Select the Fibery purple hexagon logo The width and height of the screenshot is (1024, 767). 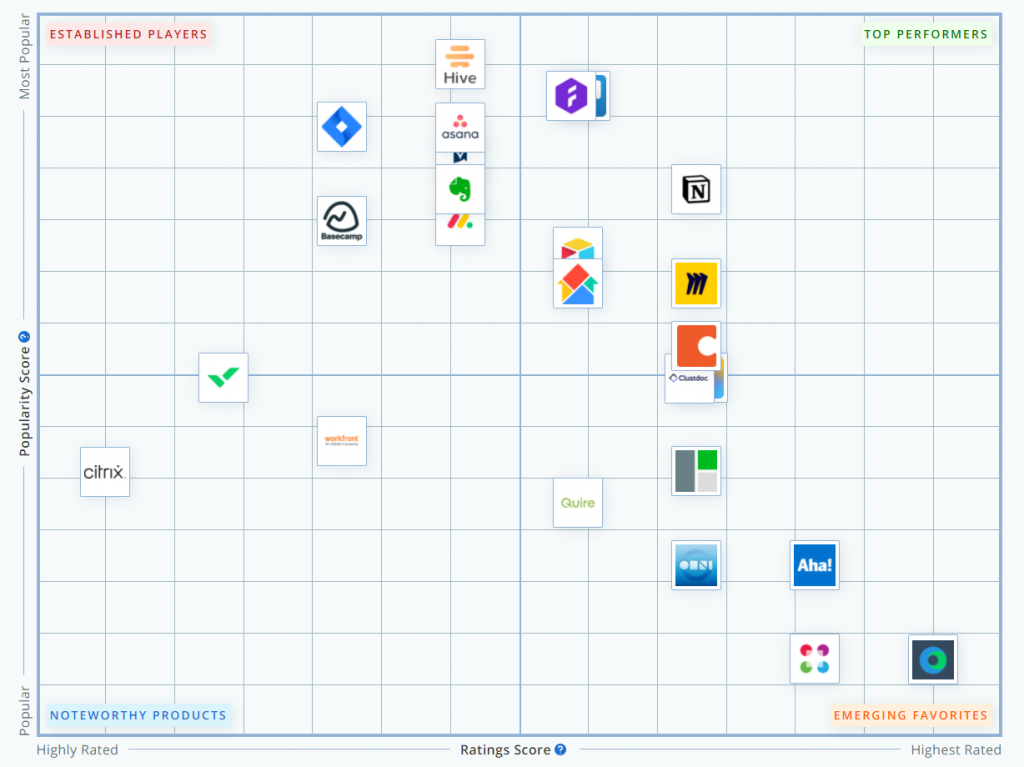[570, 96]
